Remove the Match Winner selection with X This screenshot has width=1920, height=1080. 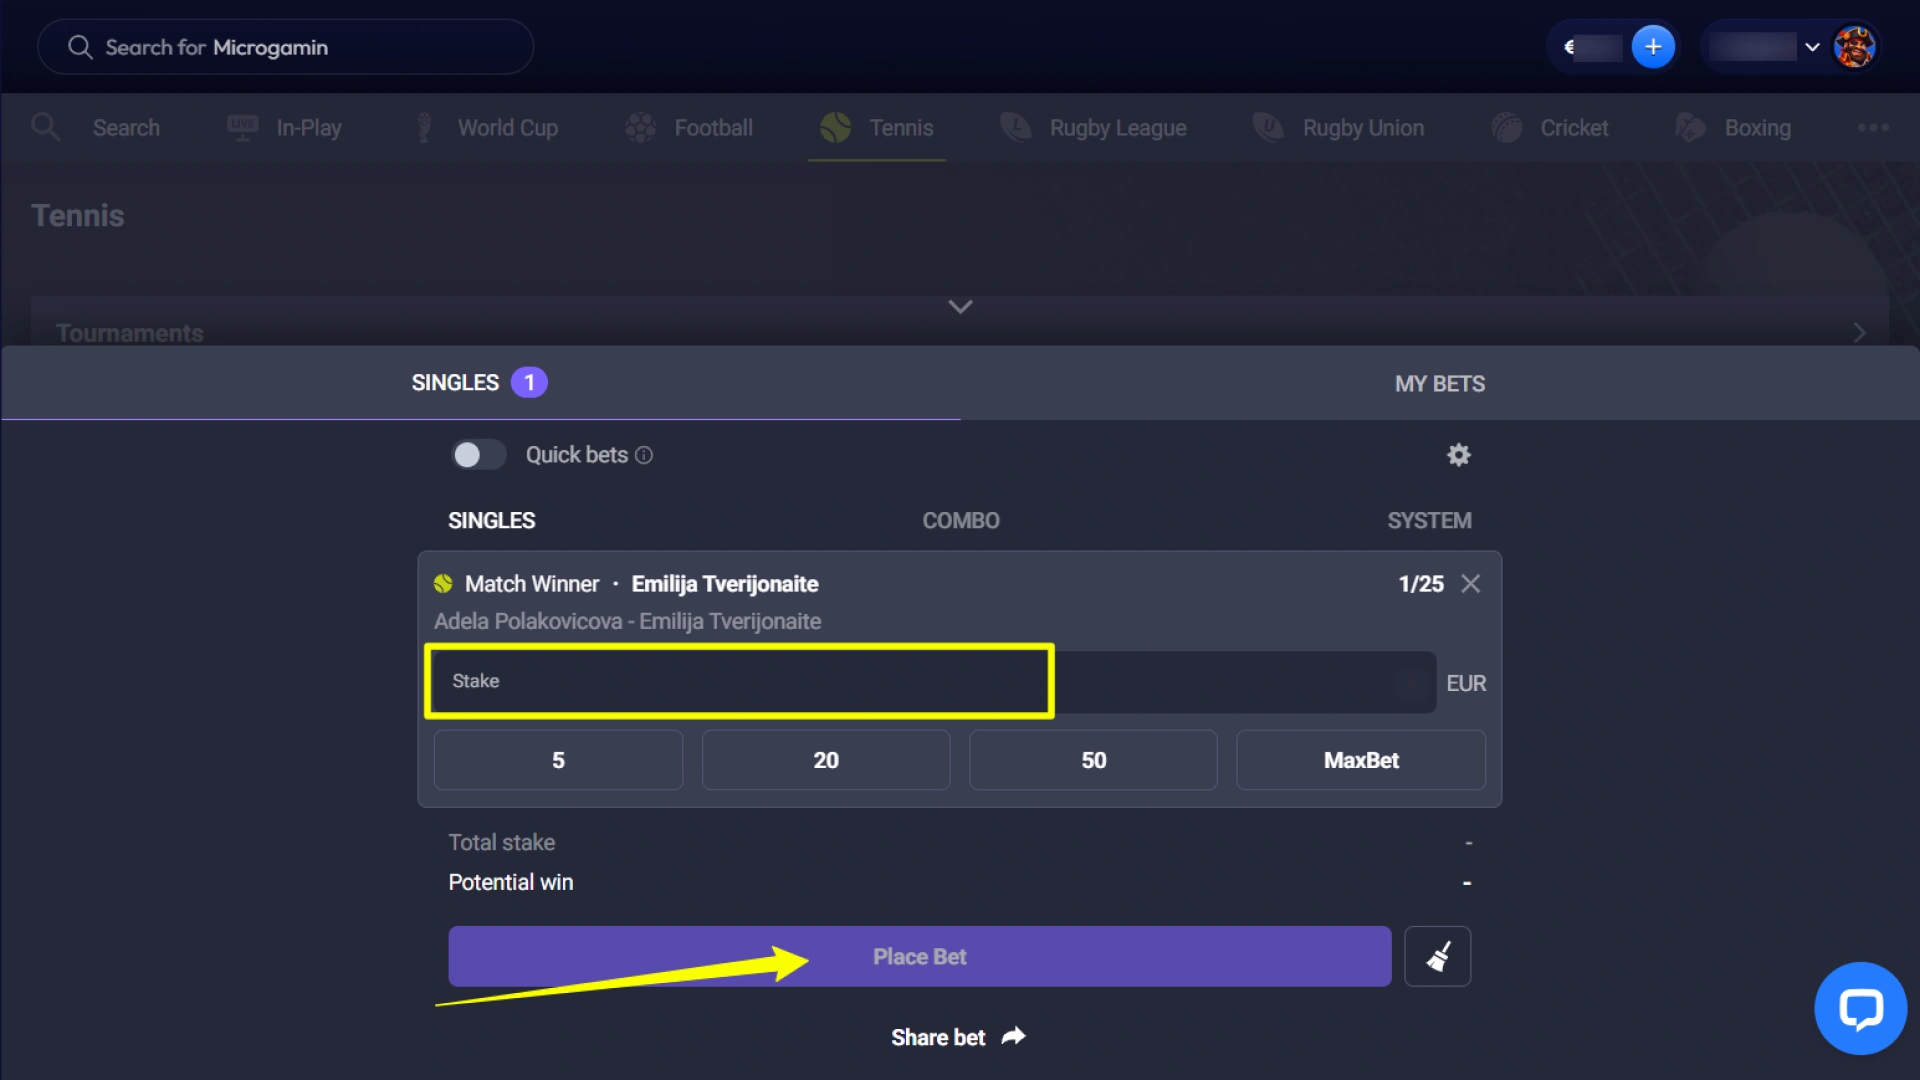click(1470, 584)
